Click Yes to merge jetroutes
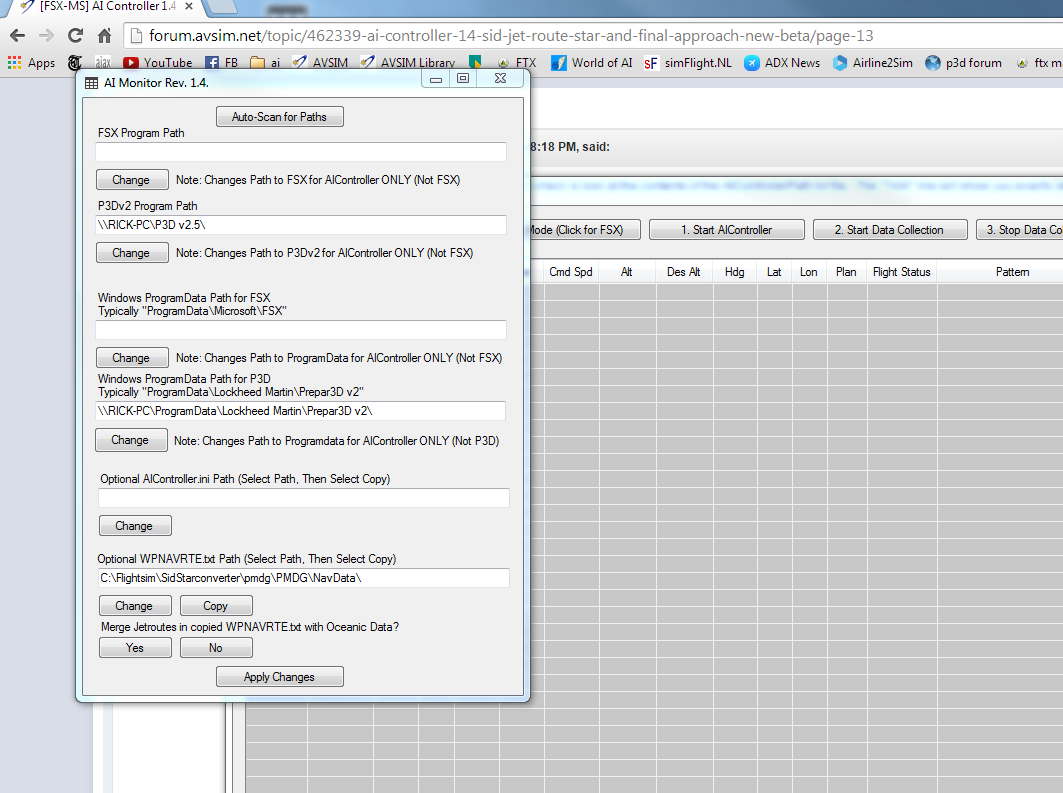 click(x=135, y=648)
